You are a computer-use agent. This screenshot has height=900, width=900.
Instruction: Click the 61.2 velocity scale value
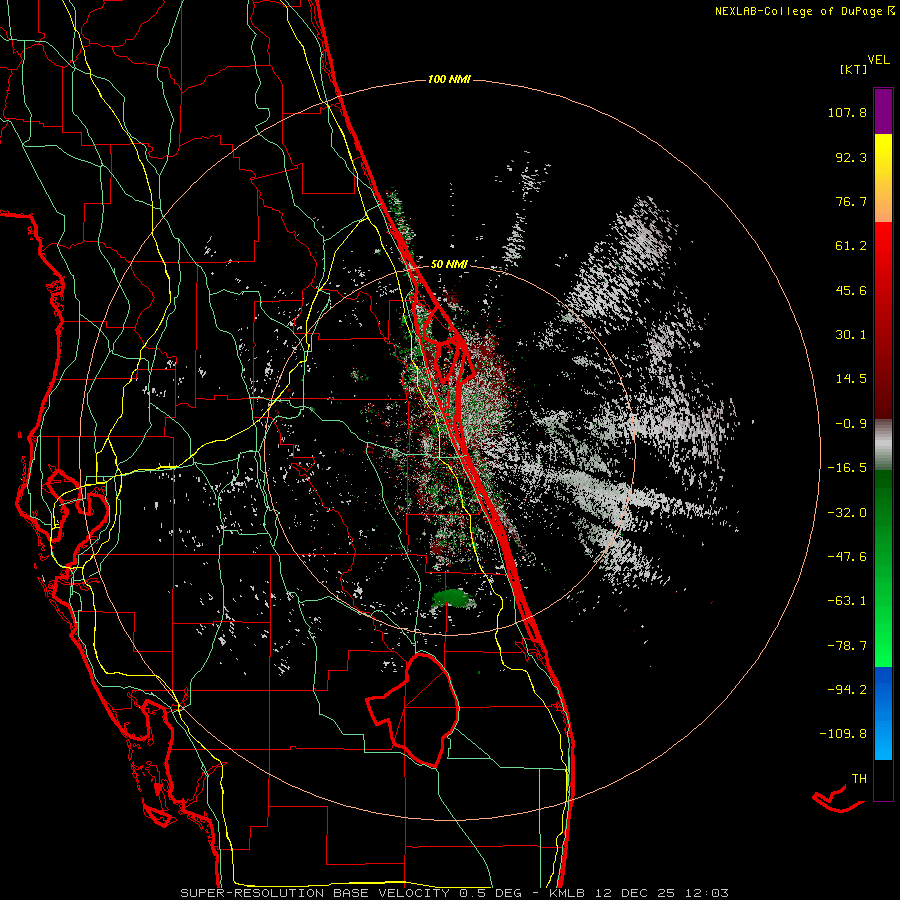pyautogui.click(x=851, y=246)
